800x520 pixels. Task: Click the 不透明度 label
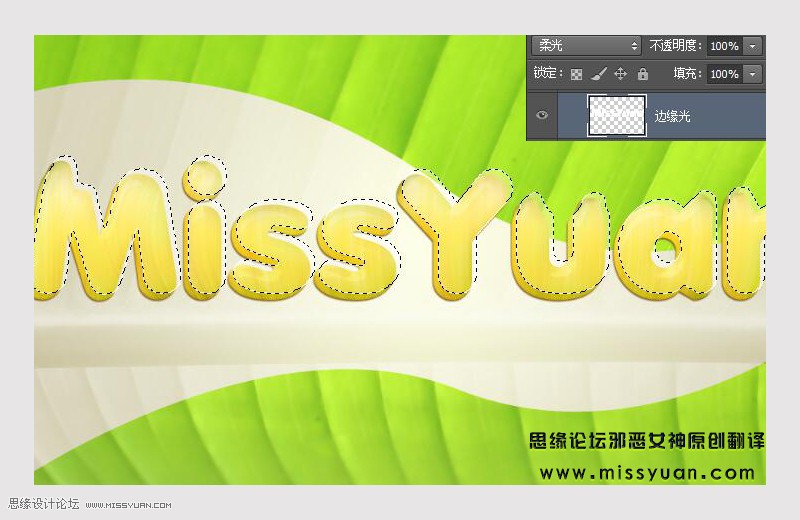[x=676, y=45]
